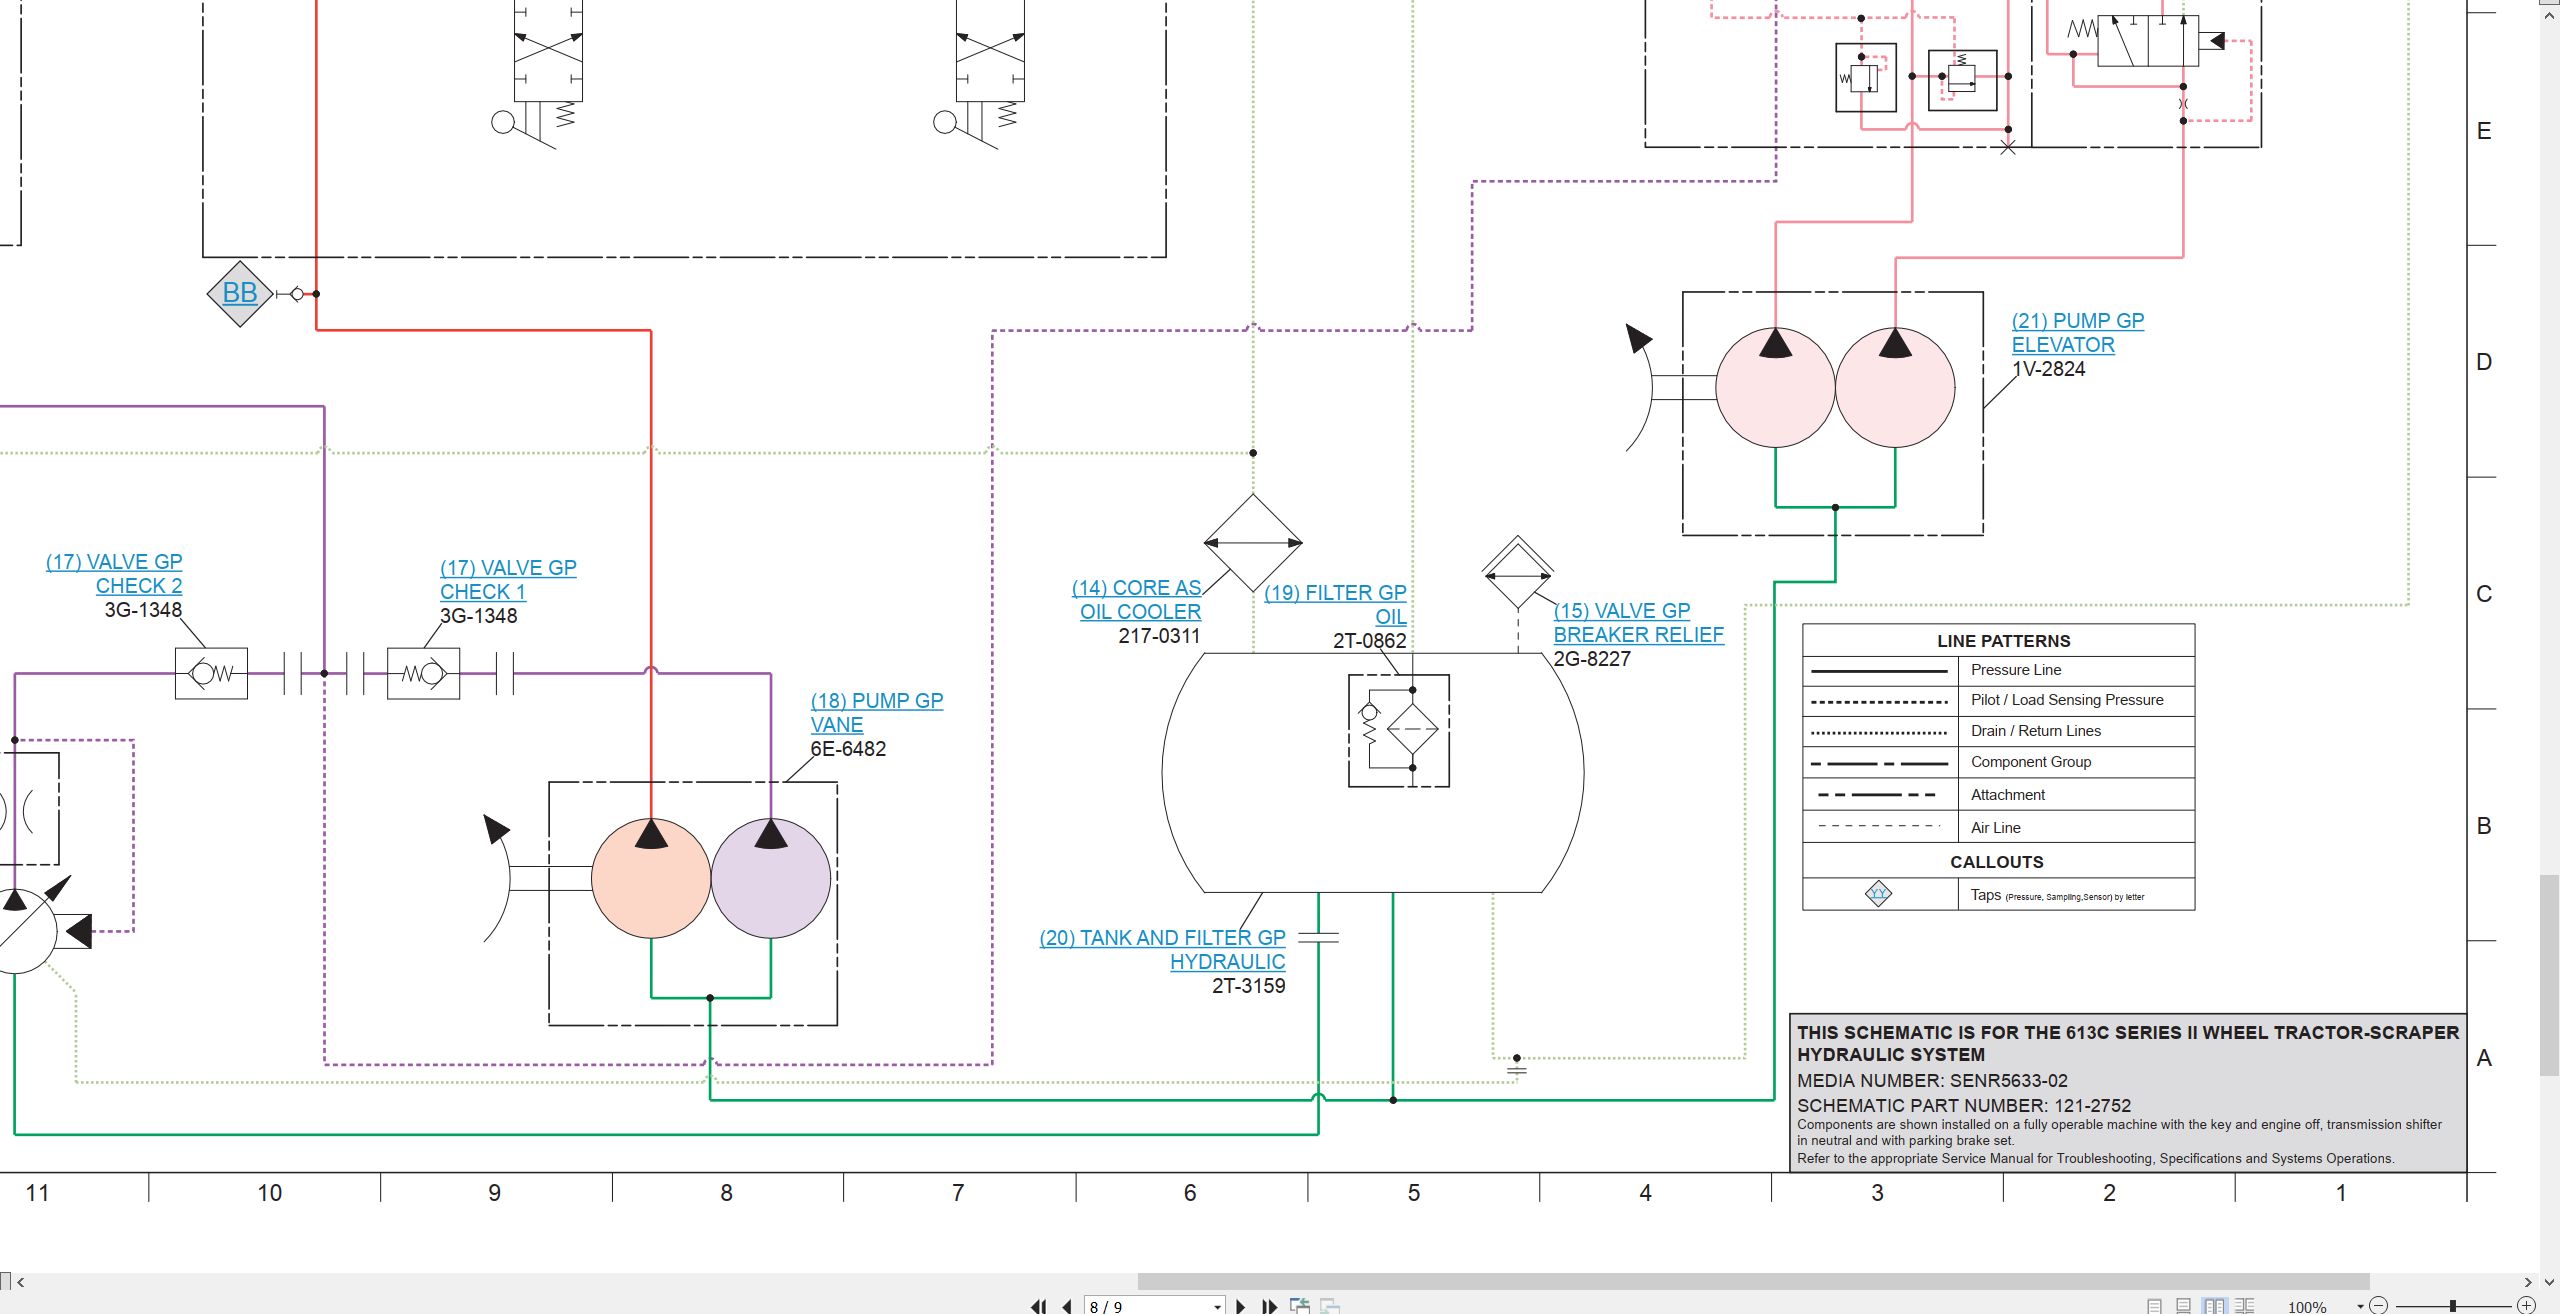This screenshot has height=1314, width=2560.
Task: Open the (21) PUMP GP ELEVATOR link
Action: coord(2078,333)
